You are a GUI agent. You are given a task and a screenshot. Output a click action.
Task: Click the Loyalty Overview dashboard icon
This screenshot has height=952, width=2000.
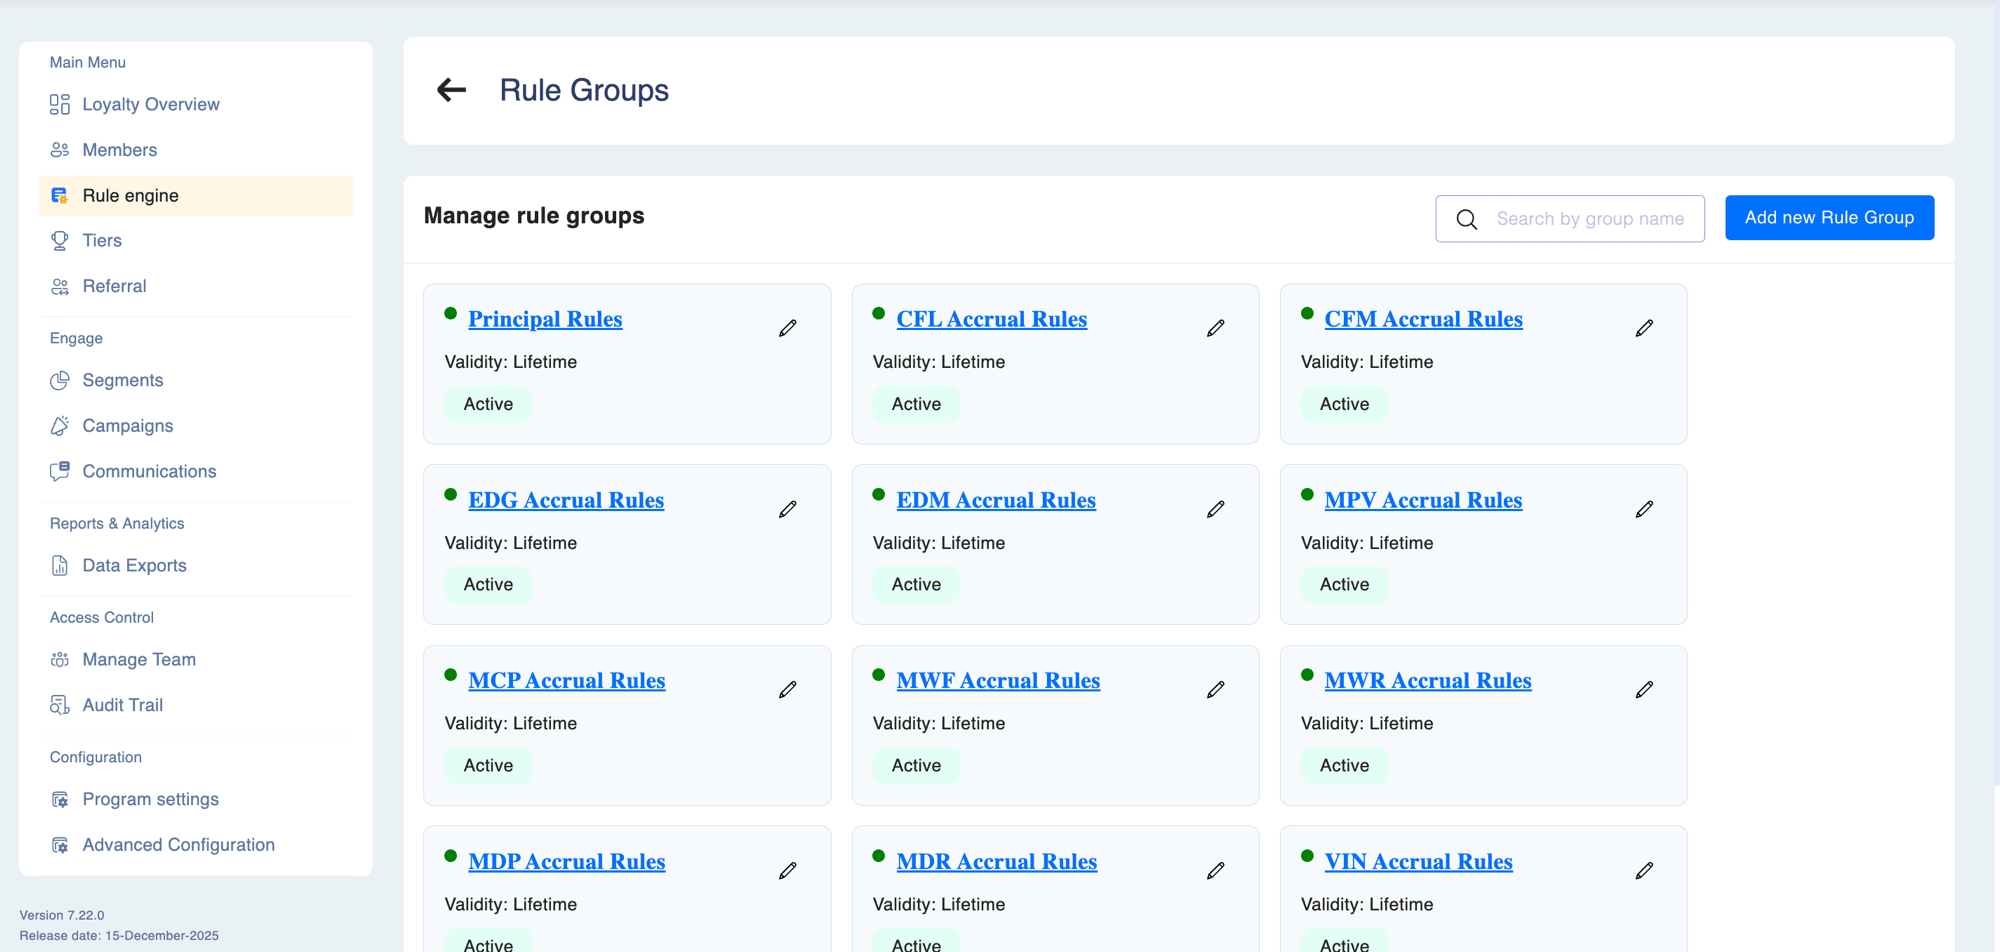(x=60, y=104)
